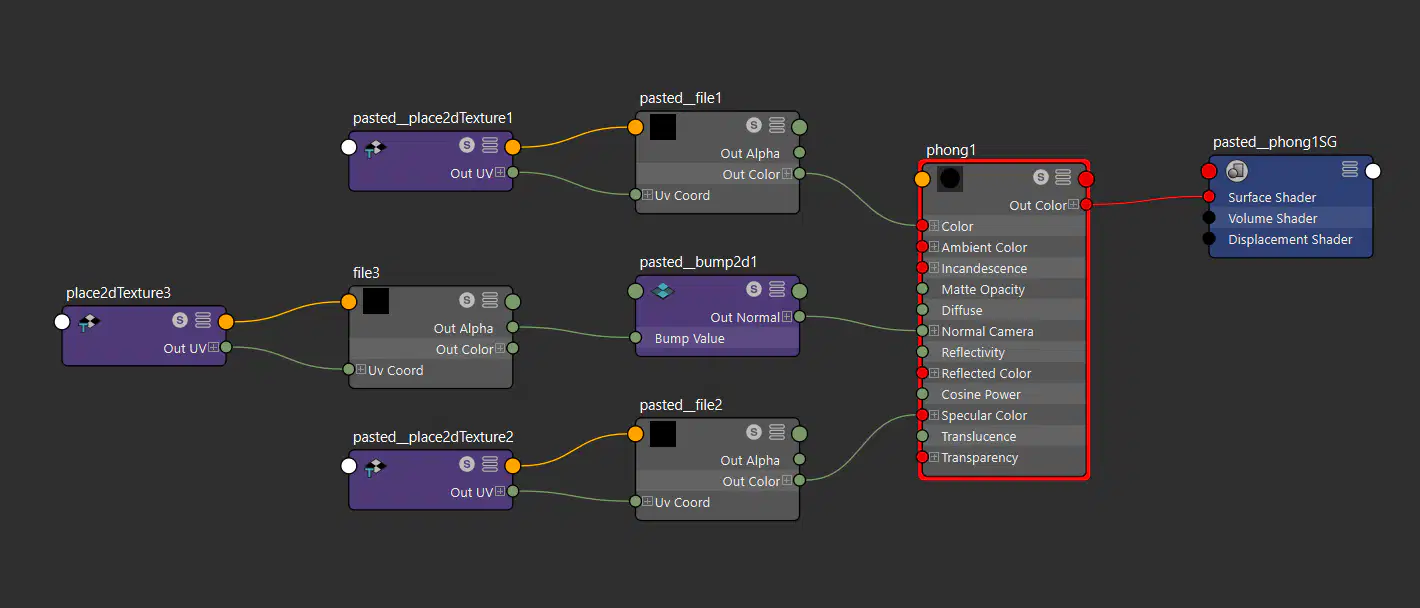Click the S solo icon on pasted__place2dTexture1
This screenshot has height=608, width=1420.
coord(466,145)
